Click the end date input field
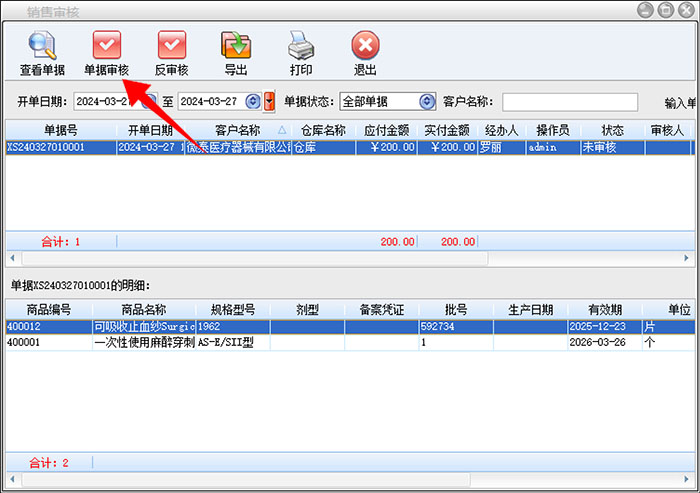The height and width of the screenshot is (493, 700). [x=210, y=102]
